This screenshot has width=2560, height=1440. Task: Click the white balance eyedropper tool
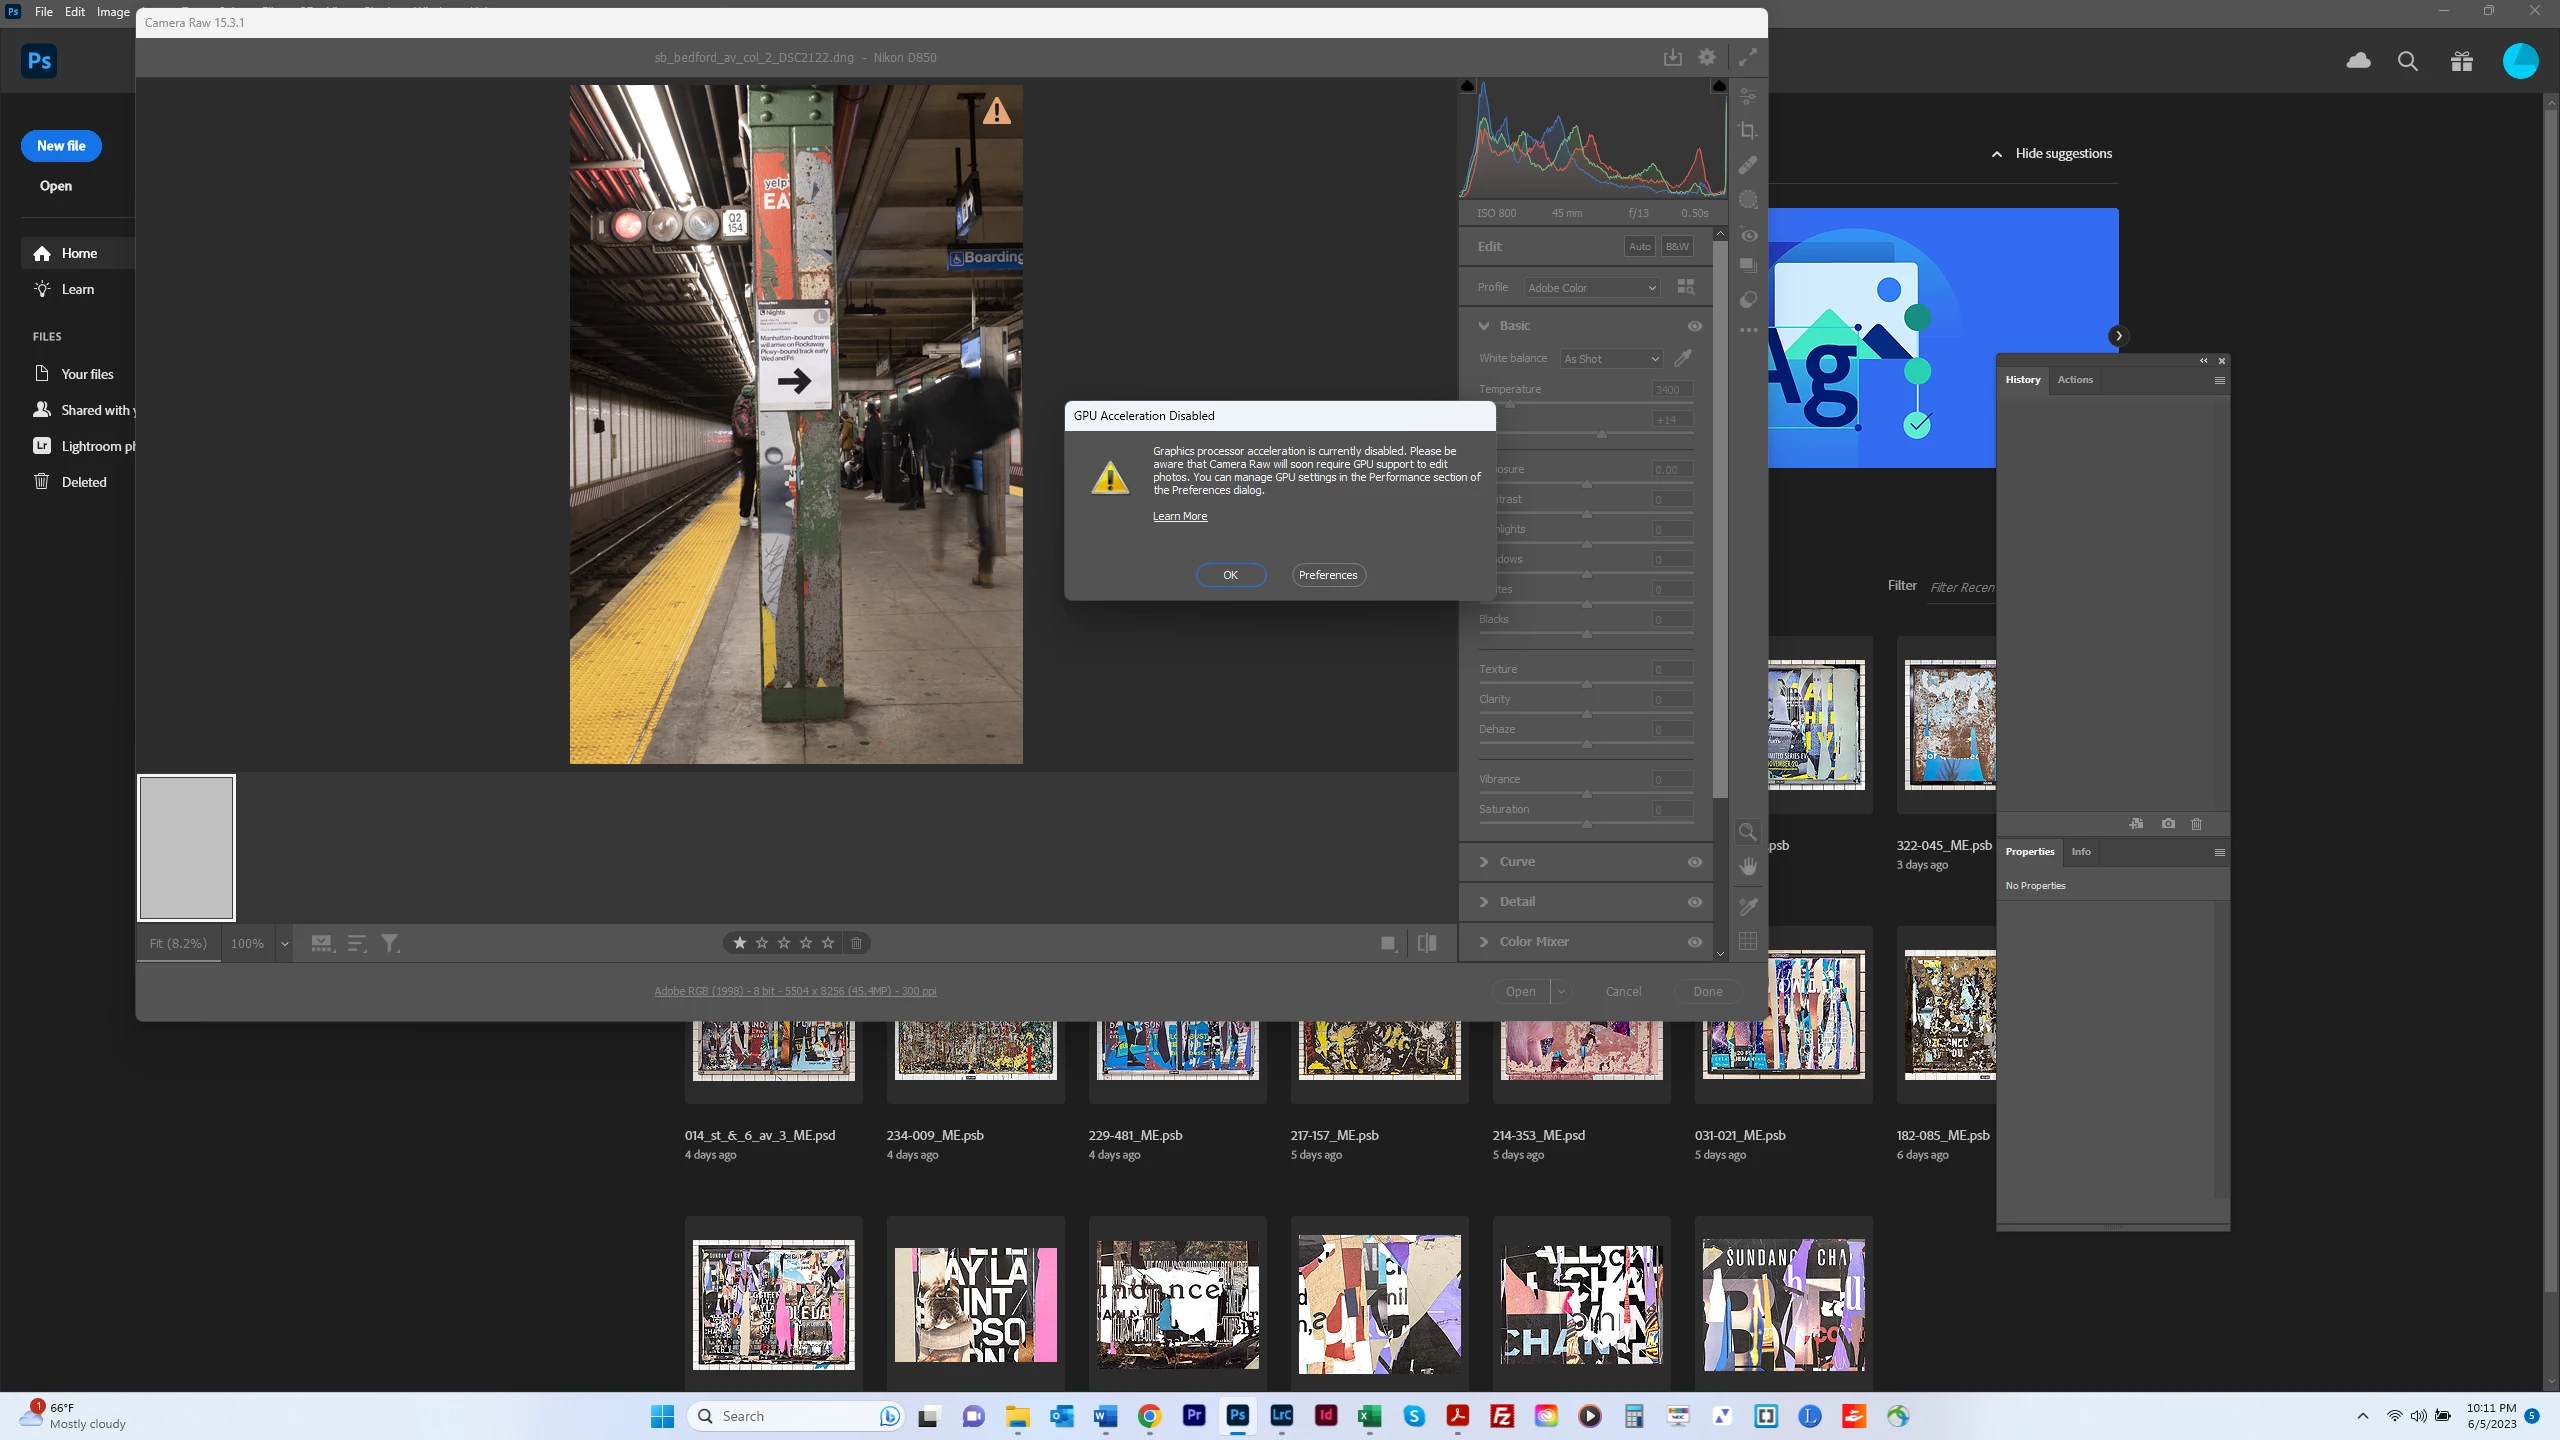tap(1683, 358)
